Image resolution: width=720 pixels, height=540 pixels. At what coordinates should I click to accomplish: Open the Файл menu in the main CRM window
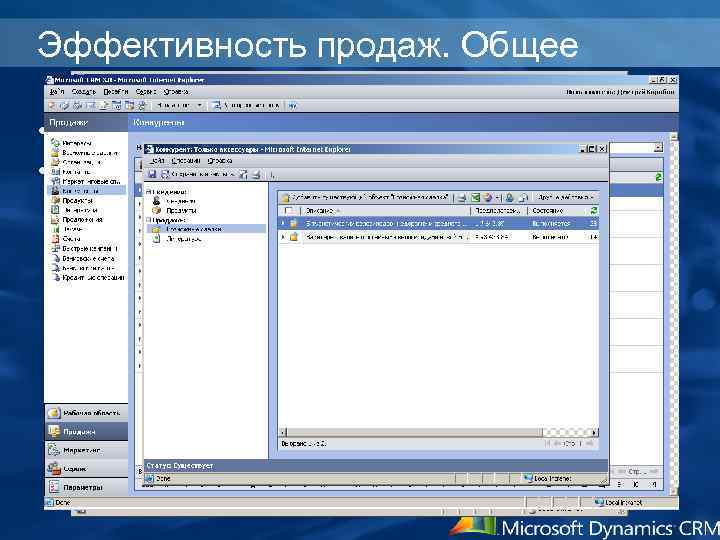click(x=56, y=92)
